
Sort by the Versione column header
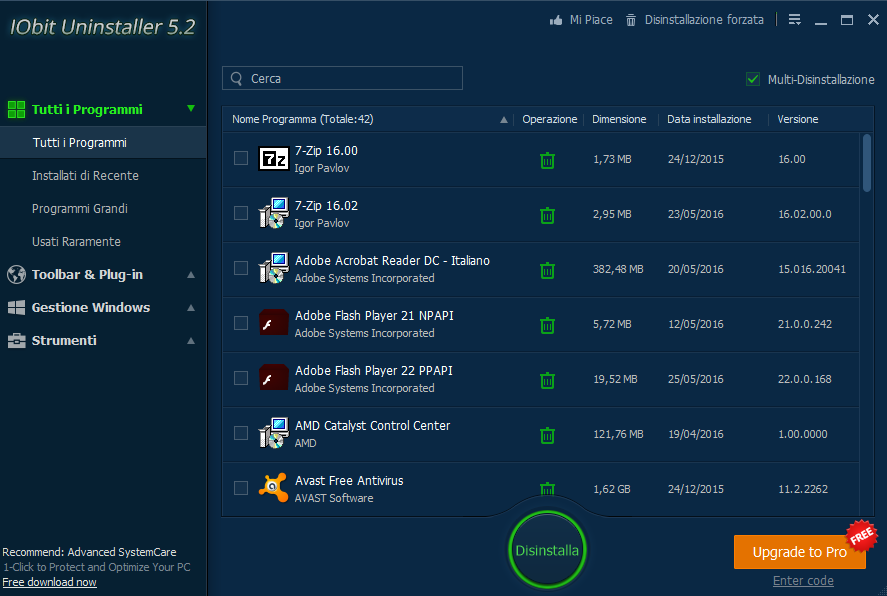pyautogui.click(x=798, y=119)
